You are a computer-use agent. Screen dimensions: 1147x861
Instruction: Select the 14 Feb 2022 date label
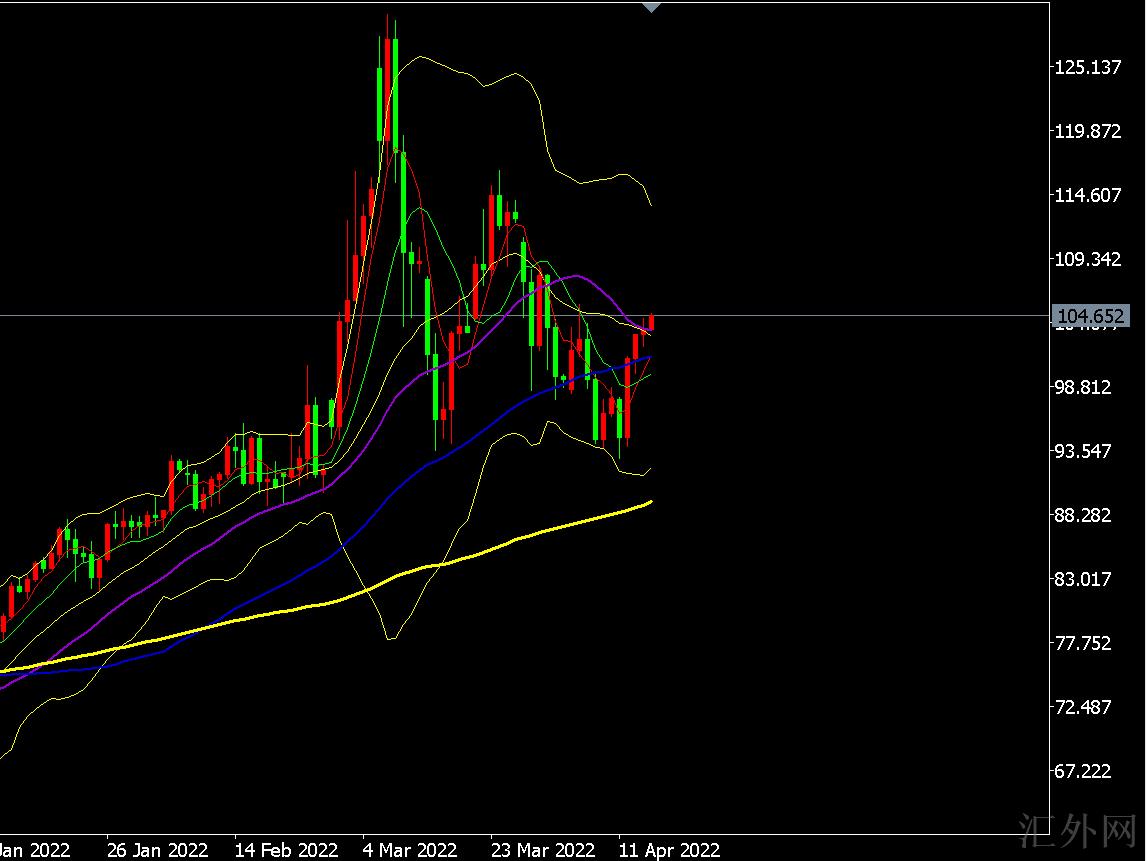tap(285, 850)
